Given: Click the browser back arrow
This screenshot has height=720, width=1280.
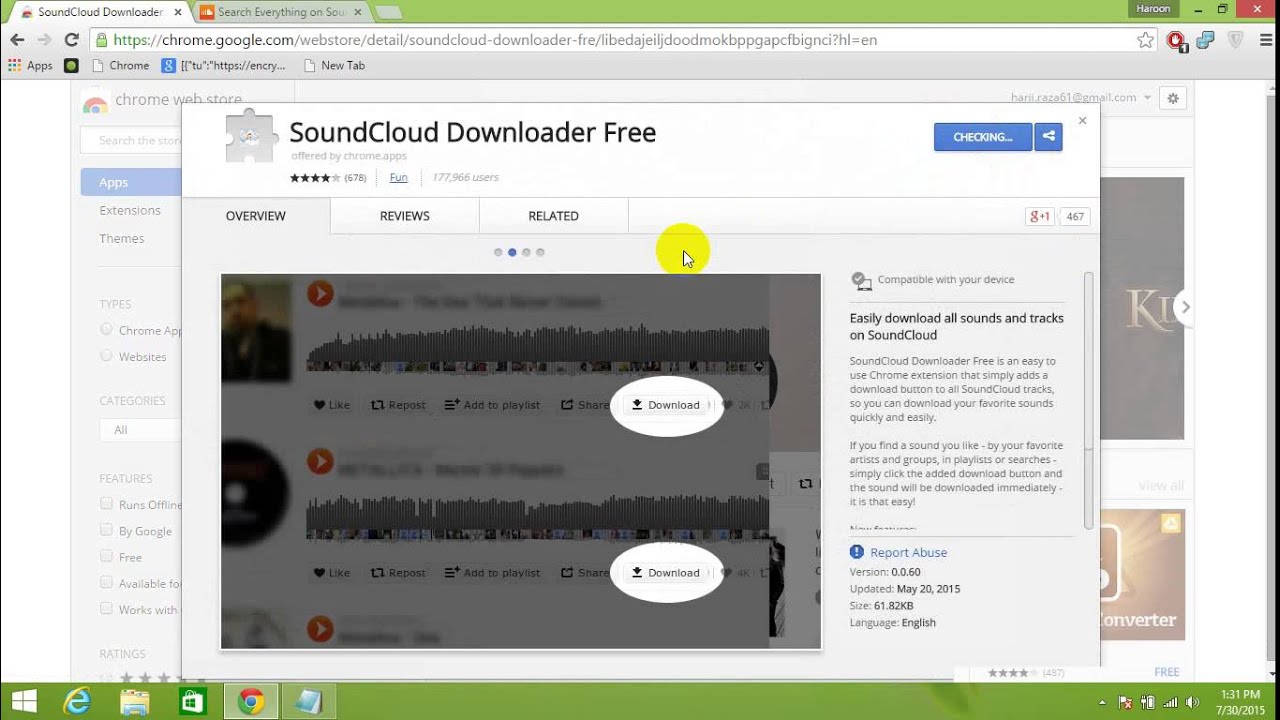Looking at the screenshot, I should click(17, 40).
